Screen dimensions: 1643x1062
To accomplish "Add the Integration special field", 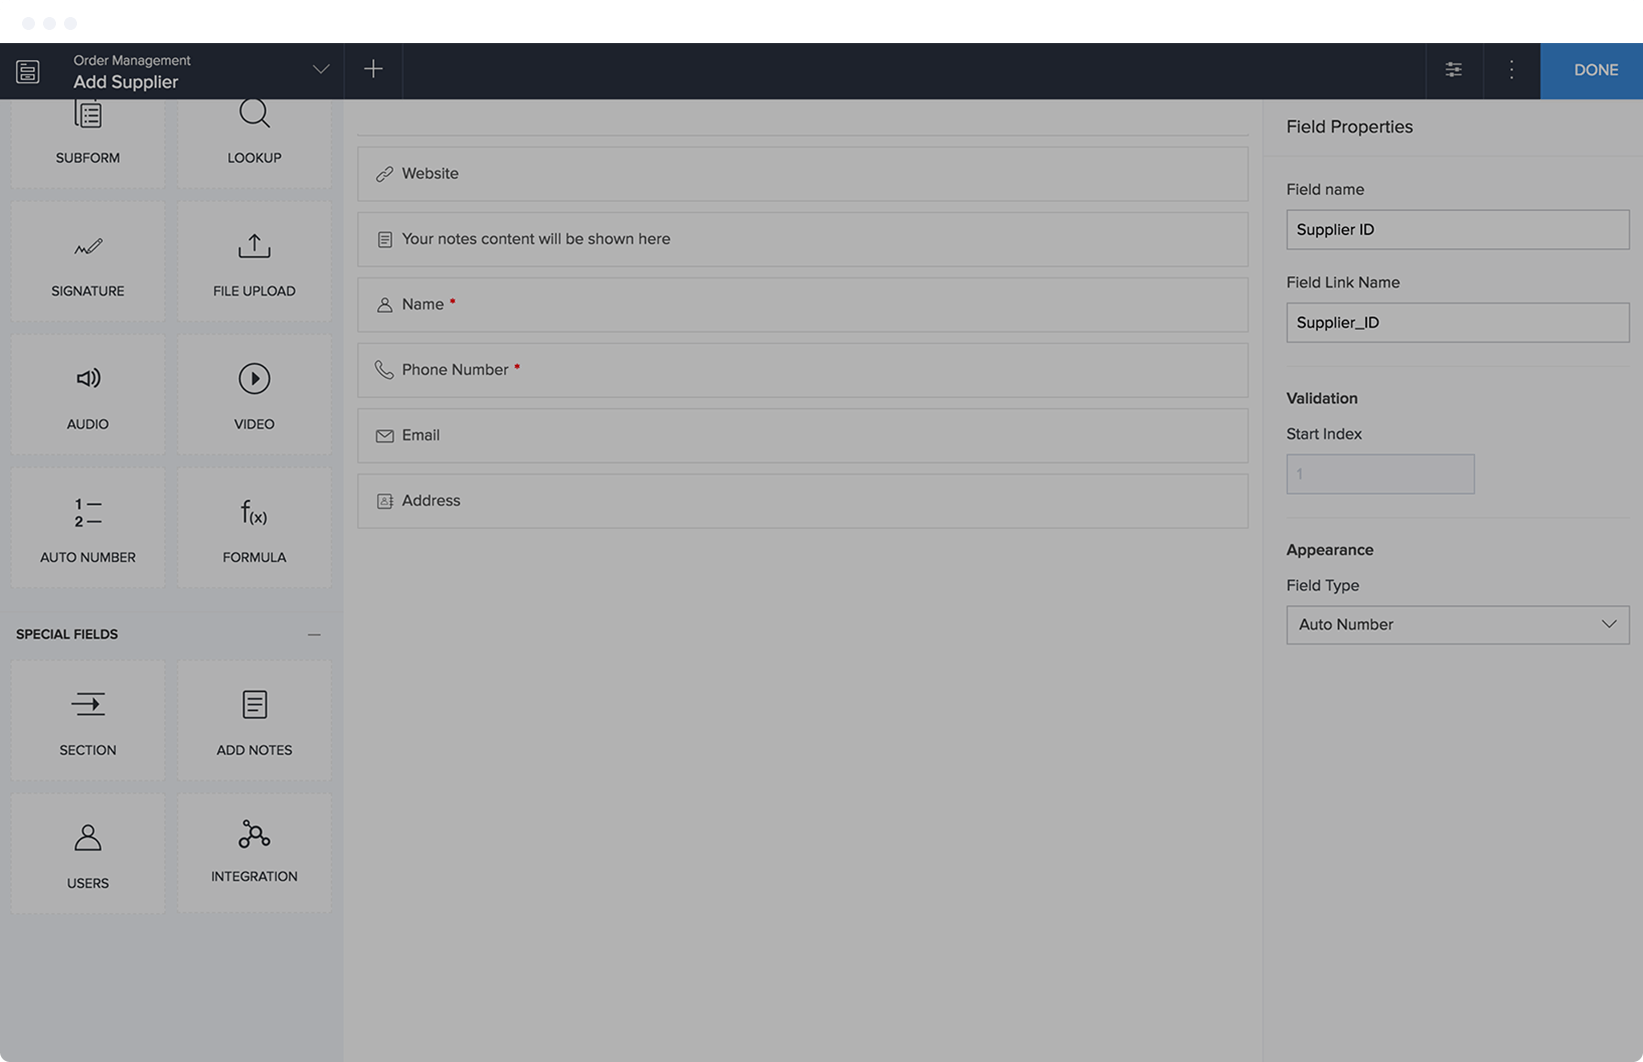I will (254, 852).
